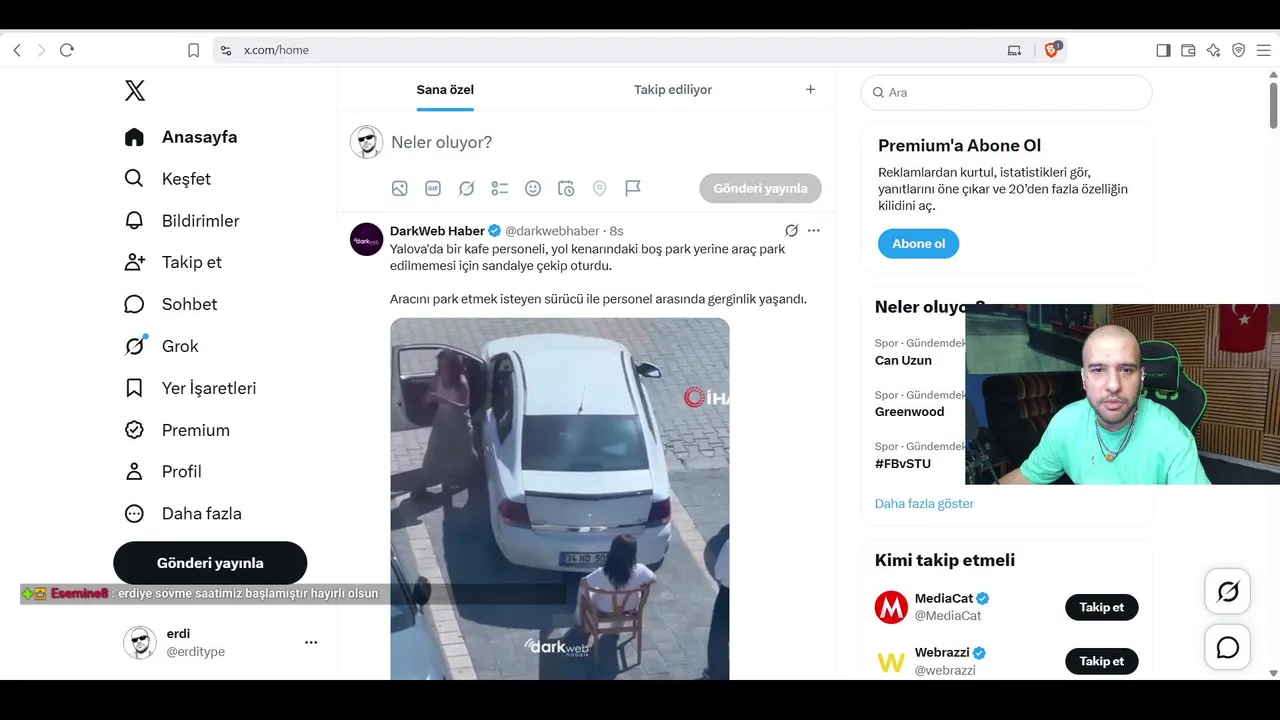Follow MediaCat with Takip et
1280x720 pixels.
click(1102, 607)
